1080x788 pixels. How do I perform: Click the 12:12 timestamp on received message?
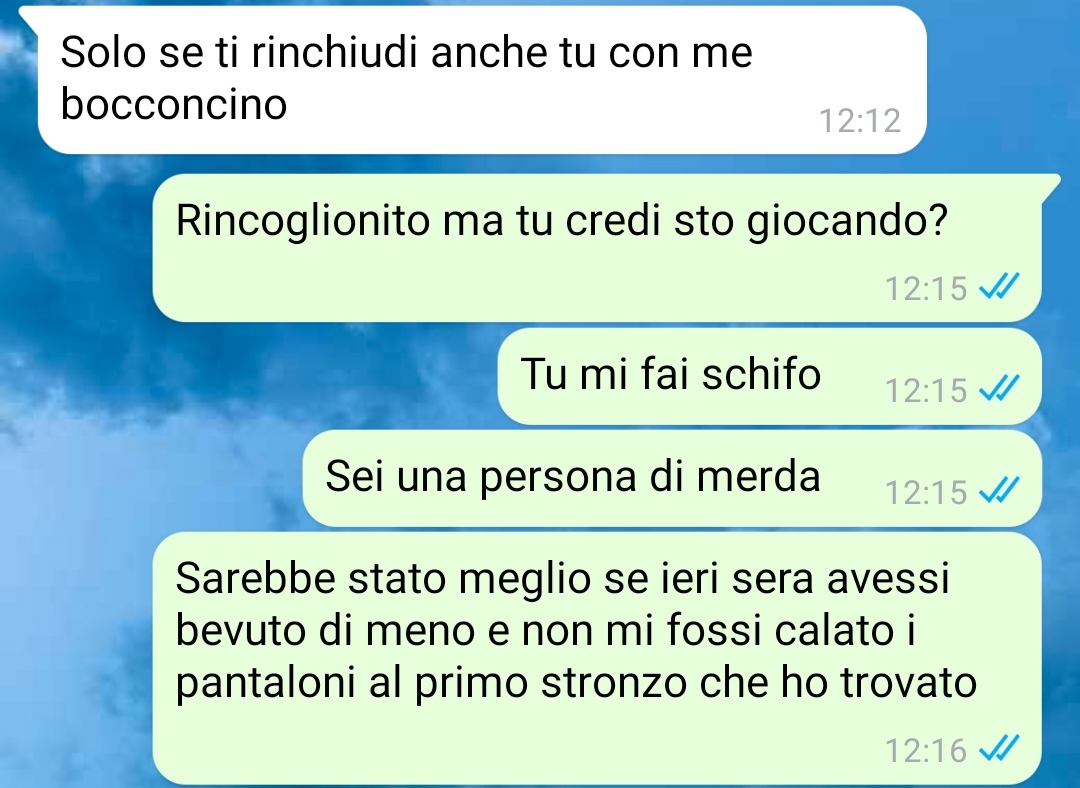click(x=860, y=121)
